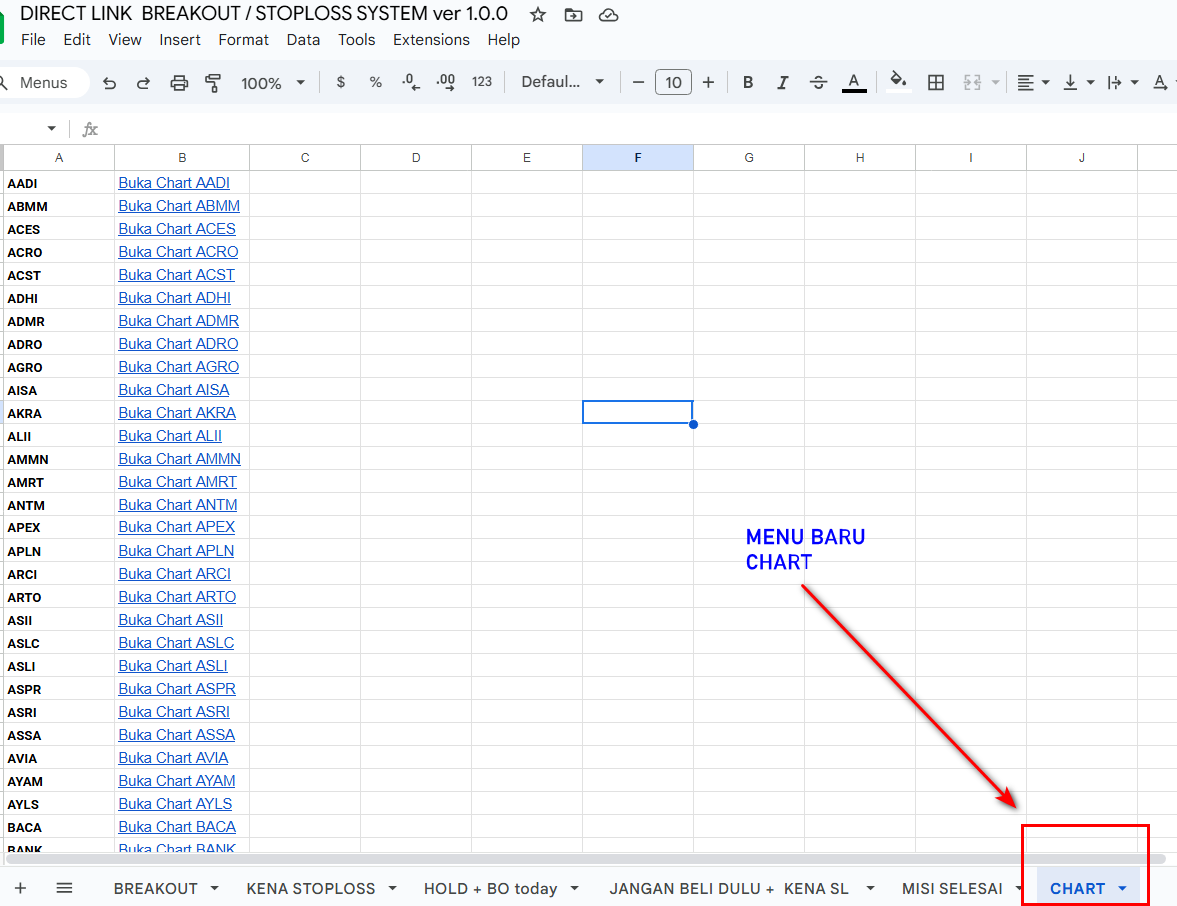Expand the 100% zoom dropdown
Viewport: 1177px width, 906px height.
[273, 83]
